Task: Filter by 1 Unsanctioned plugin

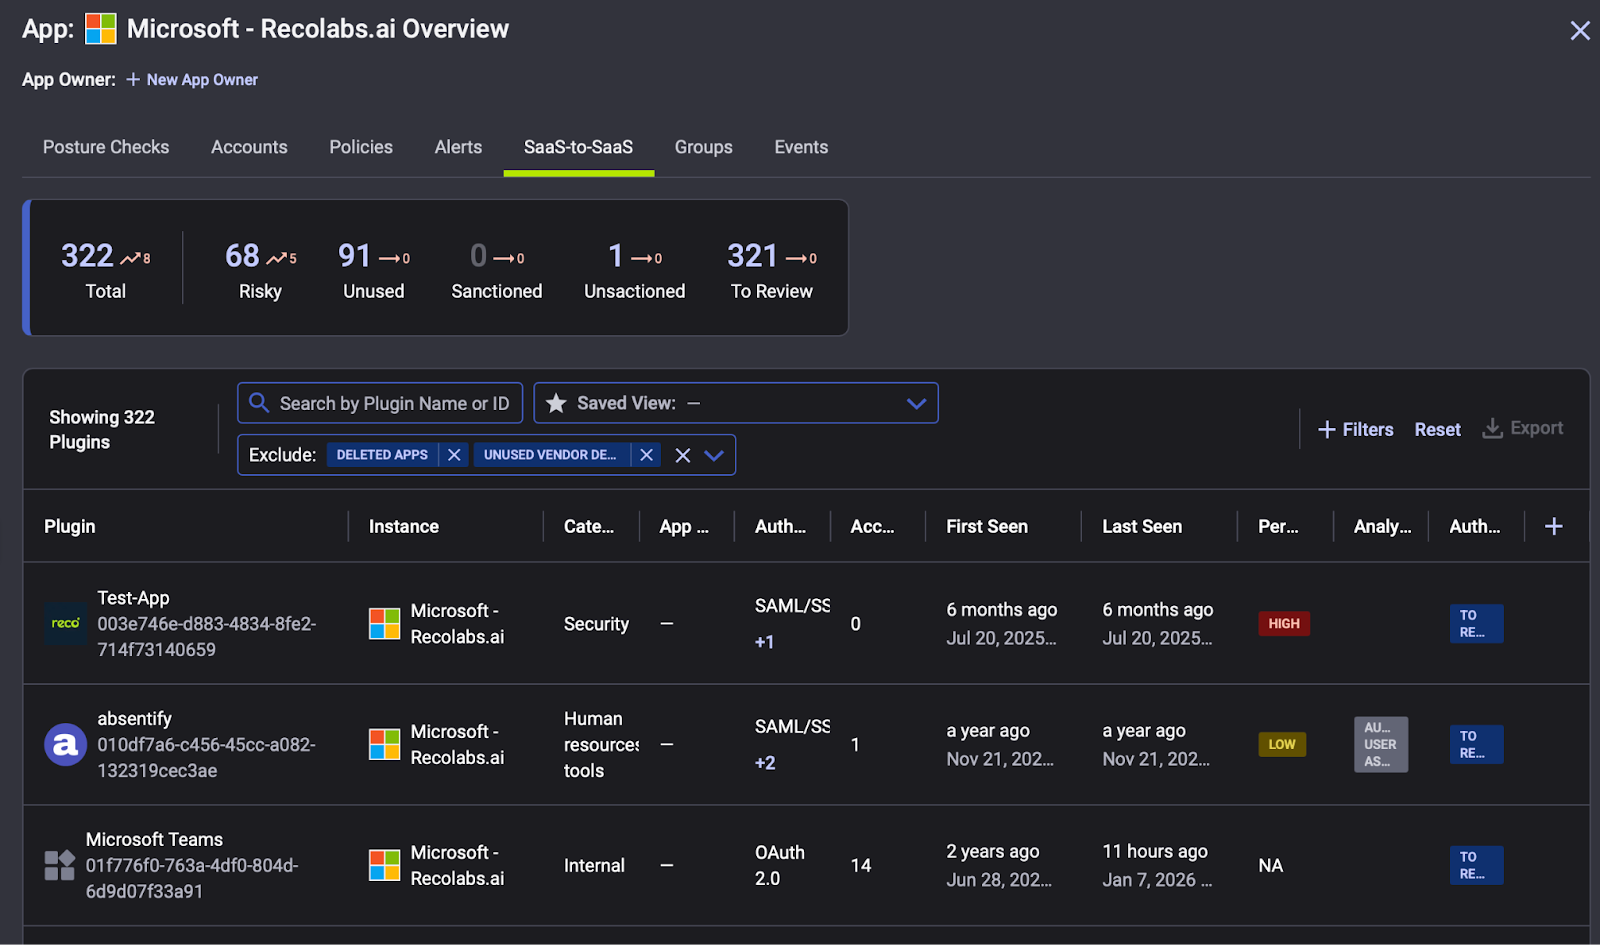Action: tap(635, 270)
